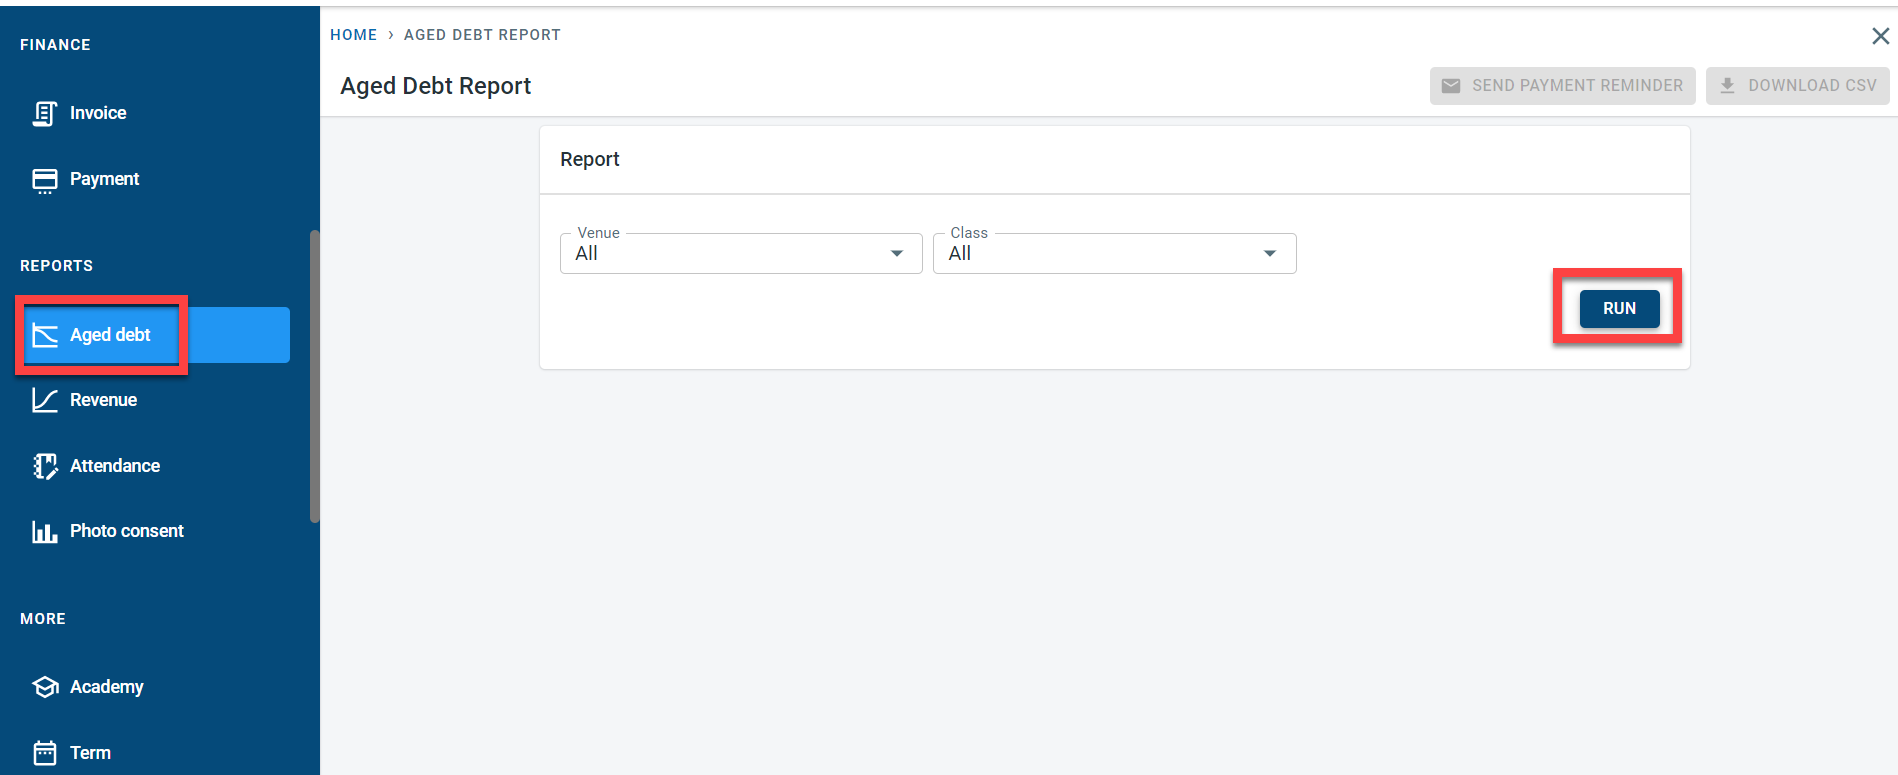Click the Academy graduation cap icon
Screen dimensions: 1898x775
(x=44, y=687)
